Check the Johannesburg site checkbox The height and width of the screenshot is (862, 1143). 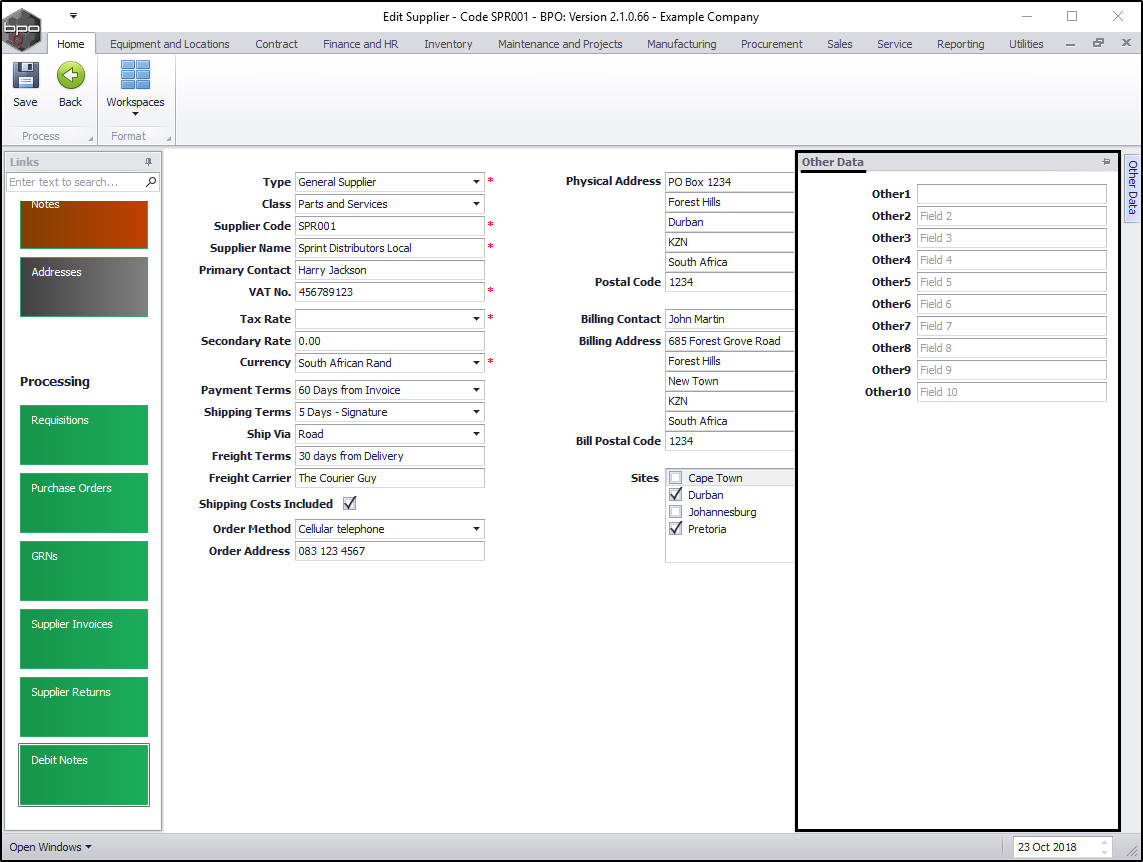click(676, 512)
